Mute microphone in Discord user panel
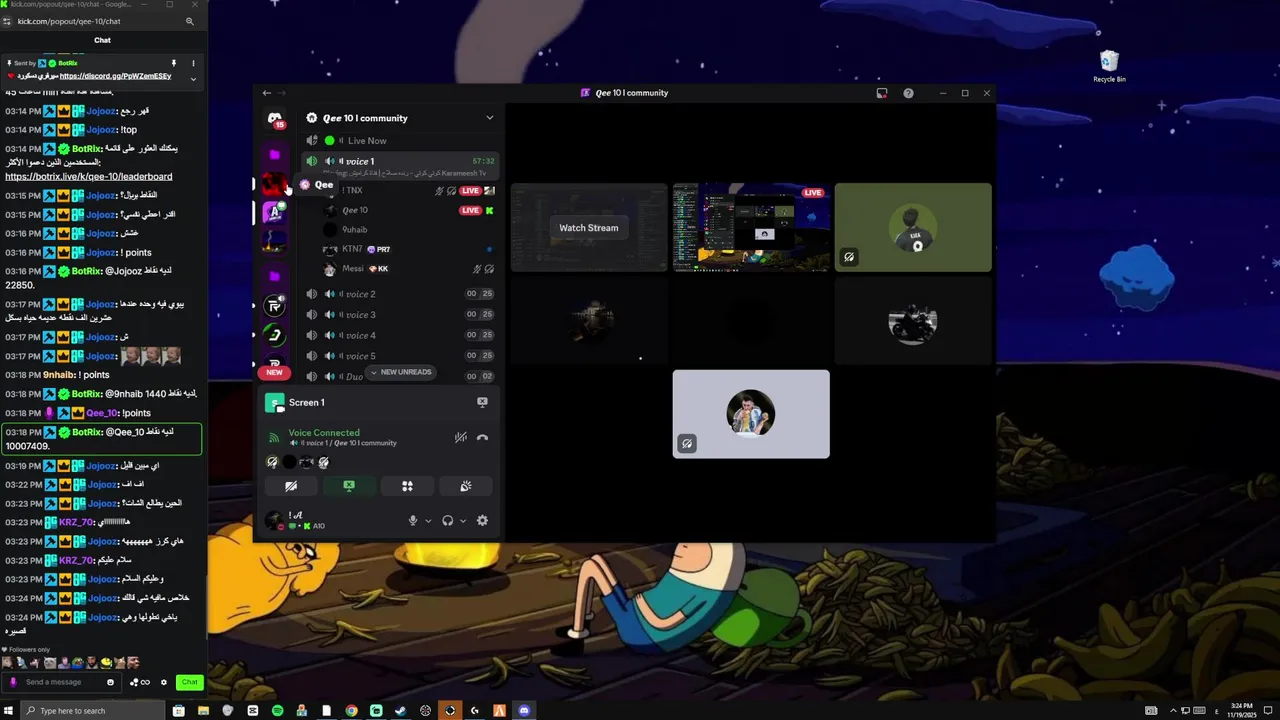Viewport: 1280px width, 720px height. coord(412,521)
